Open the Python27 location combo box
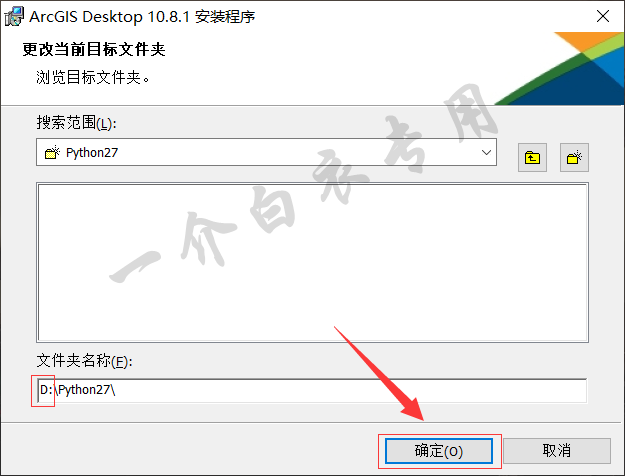Screen dimensions: 625x476 click(x=266, y=152)
